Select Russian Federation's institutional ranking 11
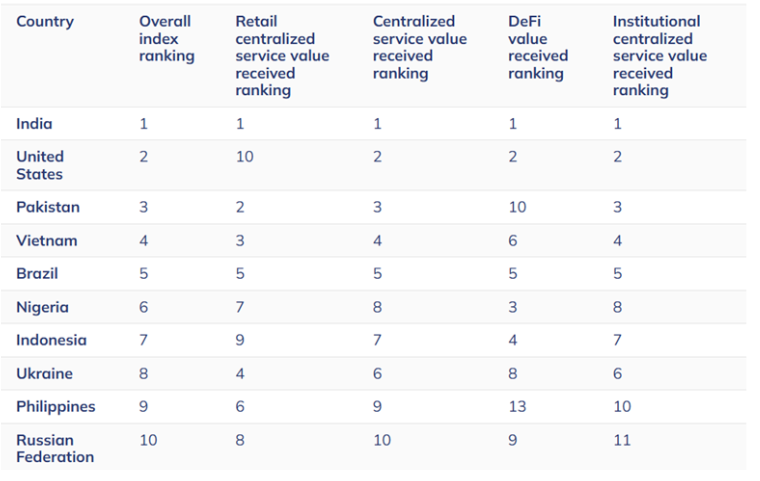The height and width of the screenshot is (481, 760). (621, 440)
